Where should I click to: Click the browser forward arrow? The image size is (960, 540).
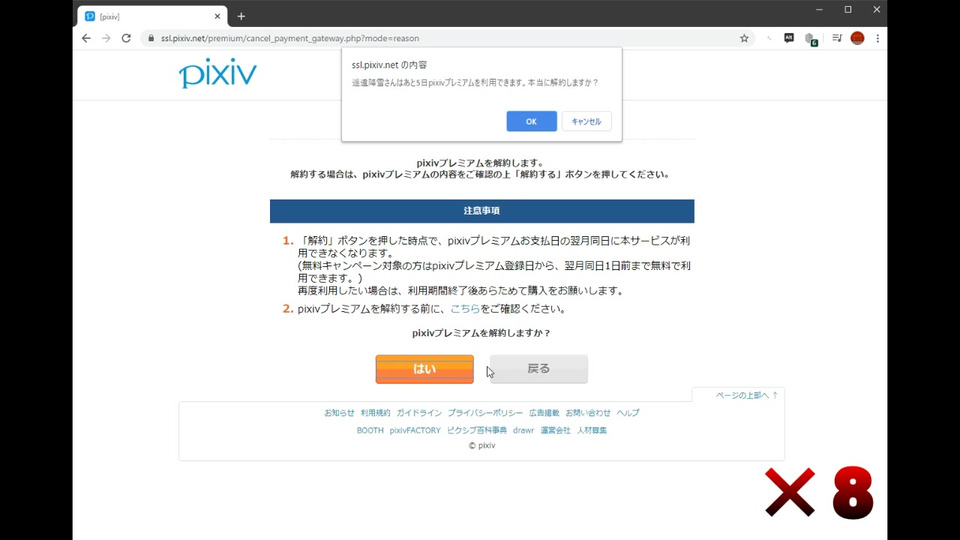click(106, 38)
